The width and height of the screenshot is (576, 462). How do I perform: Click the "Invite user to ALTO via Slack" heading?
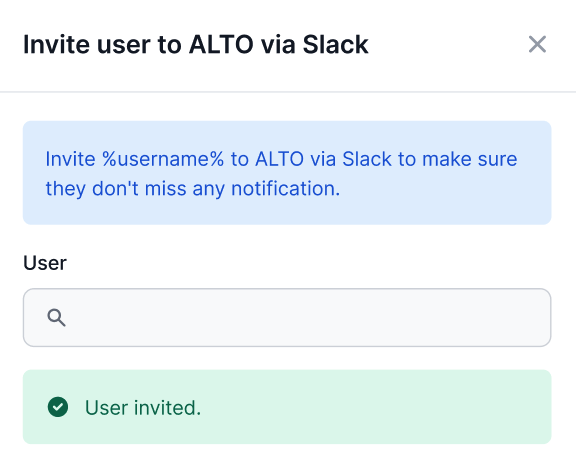click(x=196, y=44)
